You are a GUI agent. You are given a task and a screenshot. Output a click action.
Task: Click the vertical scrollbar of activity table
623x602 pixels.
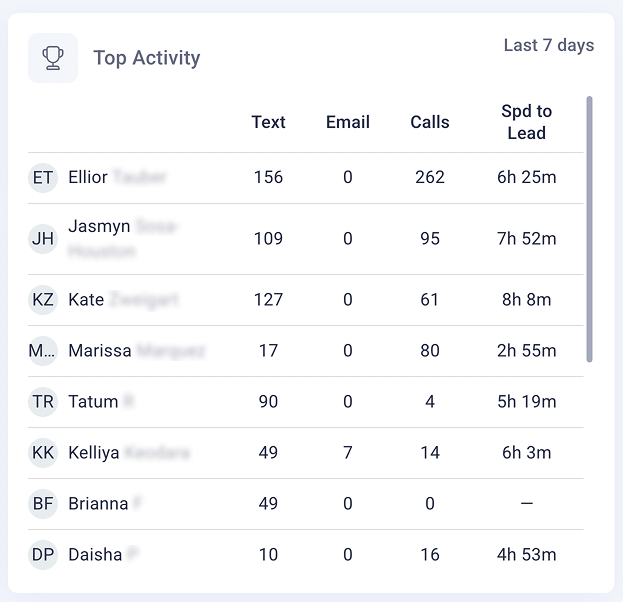589,229
